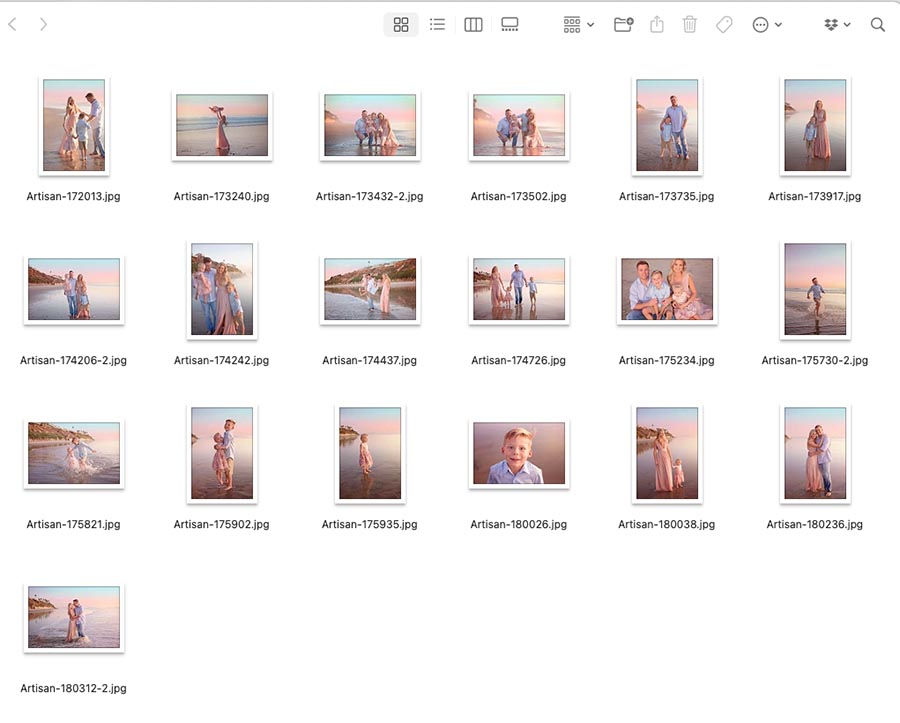
Task: Open Artisan-180312-2.jpg
Action: (73, 617)
